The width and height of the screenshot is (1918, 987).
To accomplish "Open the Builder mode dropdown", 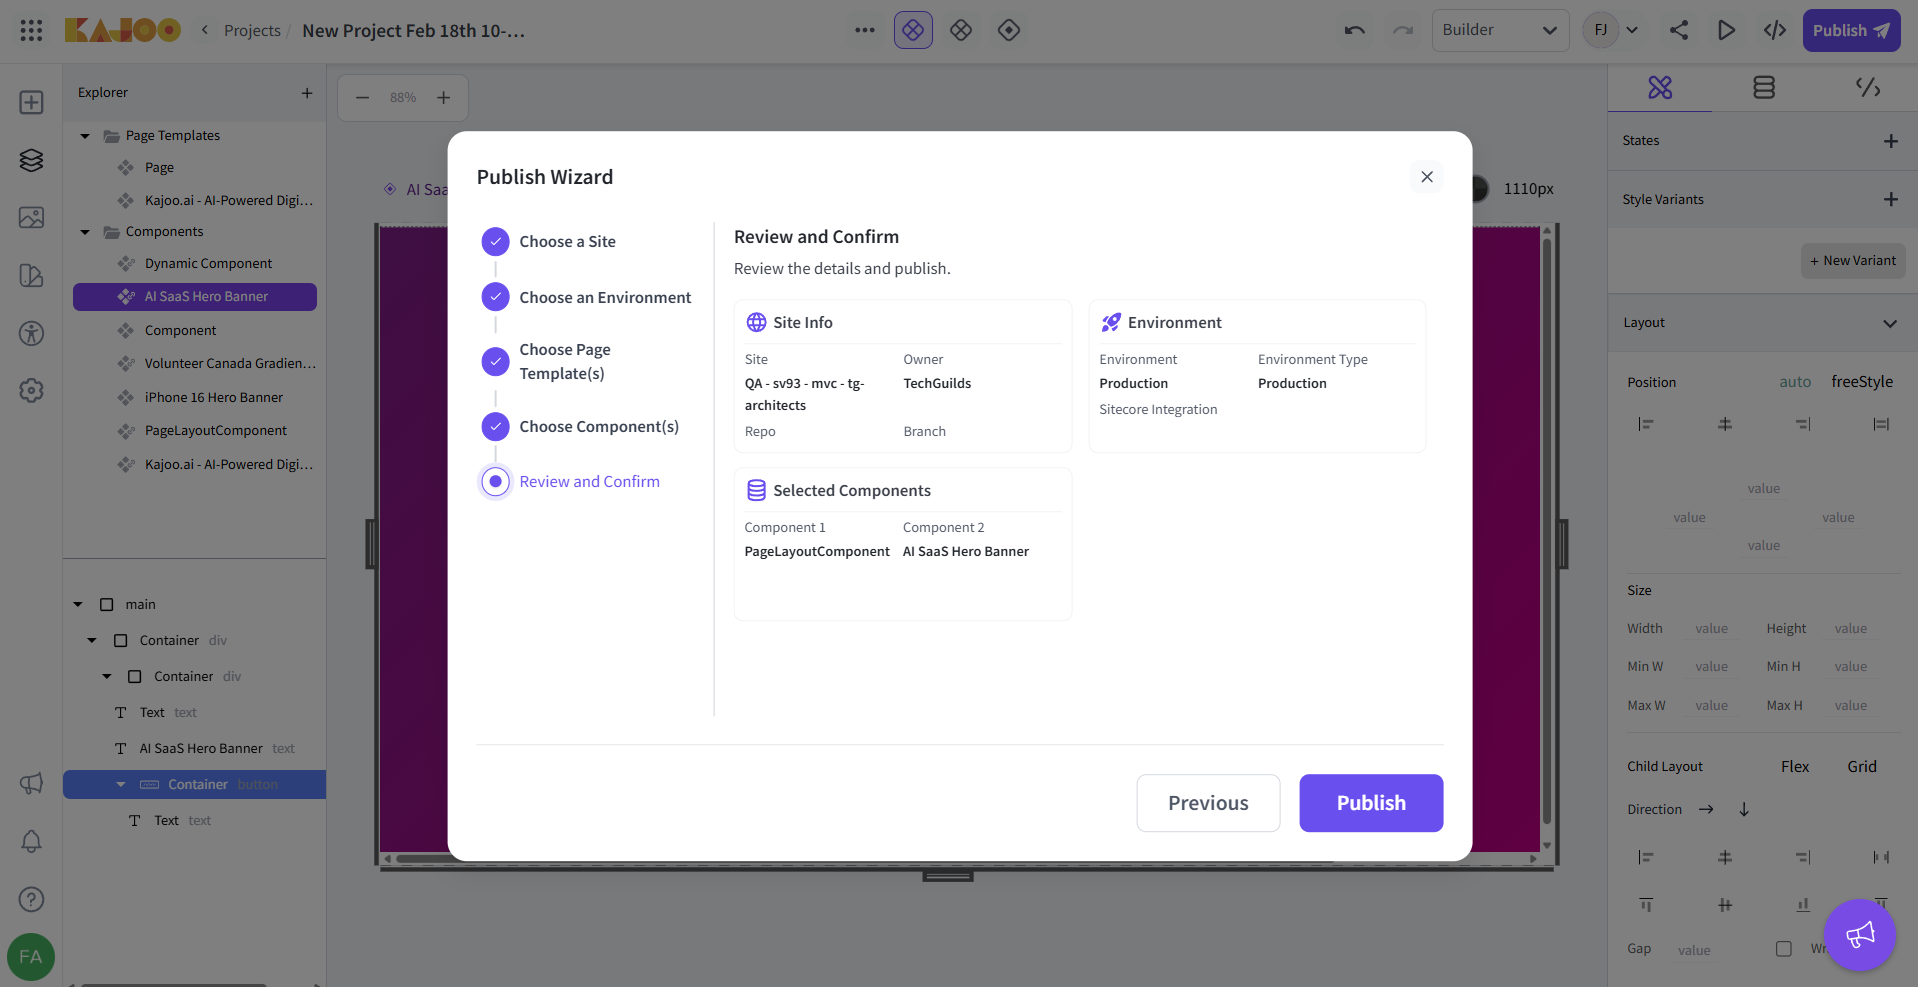I will pos(1500,30).
